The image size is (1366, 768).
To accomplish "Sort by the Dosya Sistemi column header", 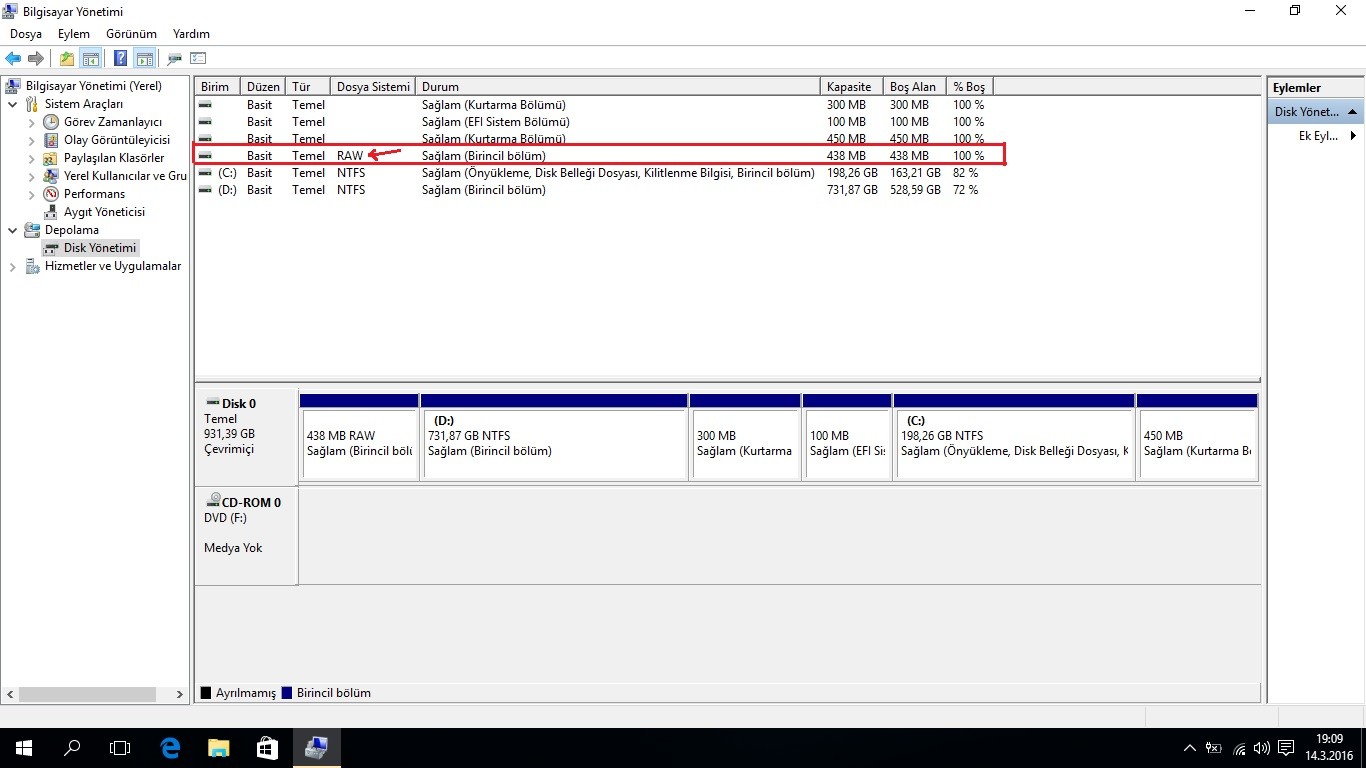I will click(373, 87).
